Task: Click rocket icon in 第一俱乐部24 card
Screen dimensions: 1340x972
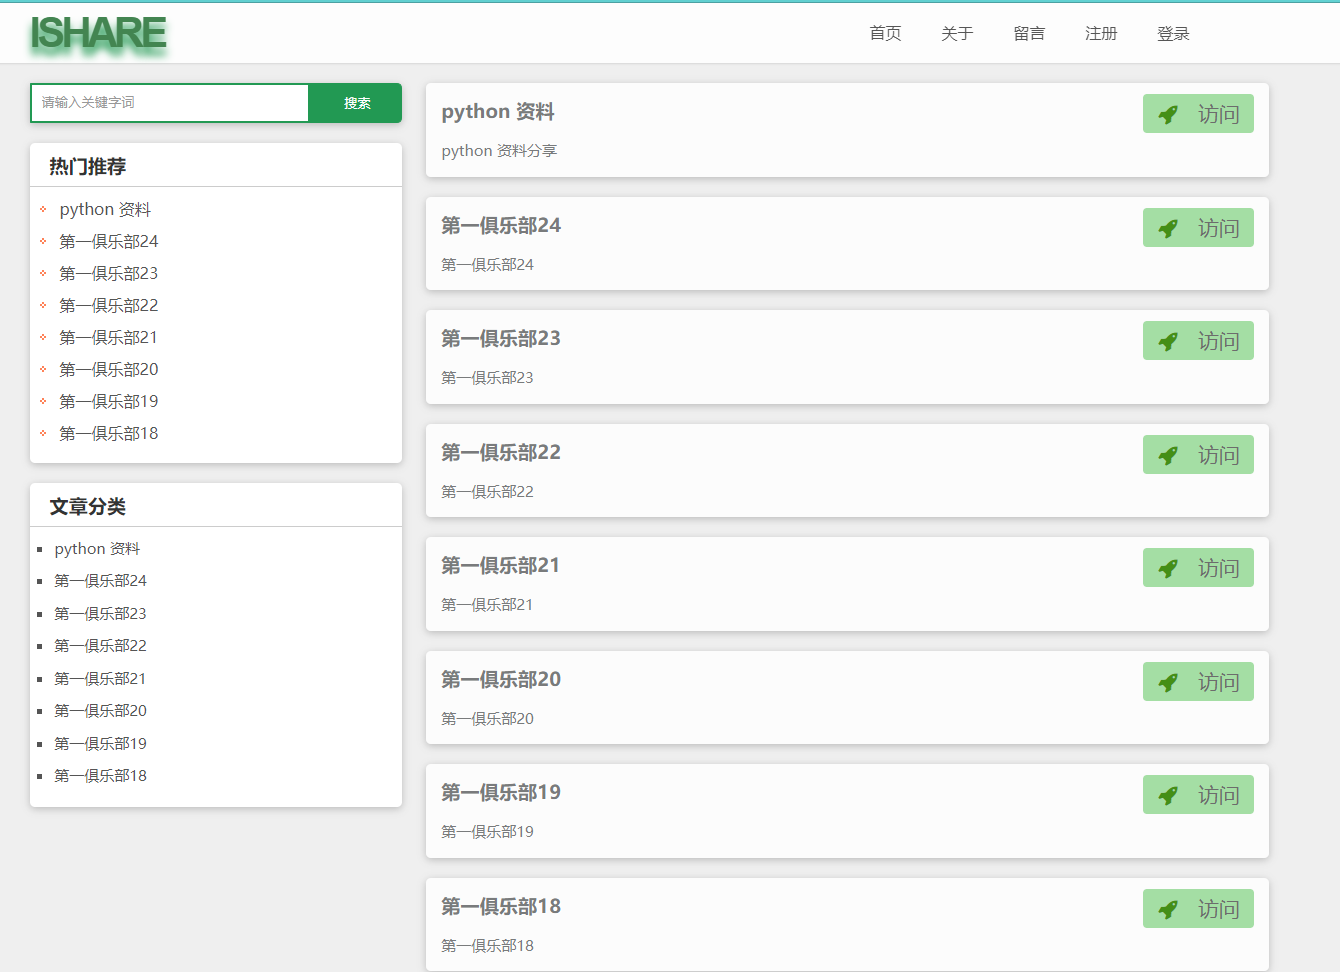Action: point(1168,229)
